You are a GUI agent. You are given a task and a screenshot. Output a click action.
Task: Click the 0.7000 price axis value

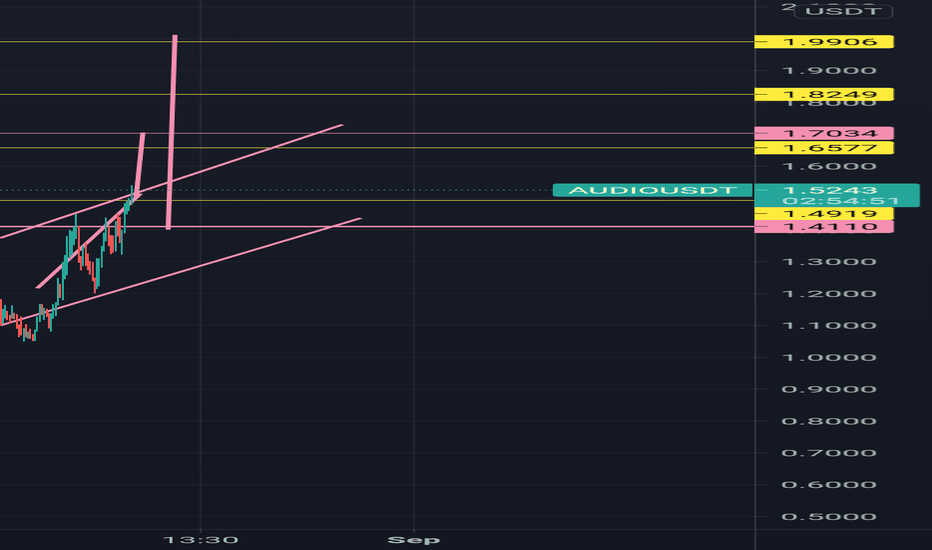click(829, 453)
